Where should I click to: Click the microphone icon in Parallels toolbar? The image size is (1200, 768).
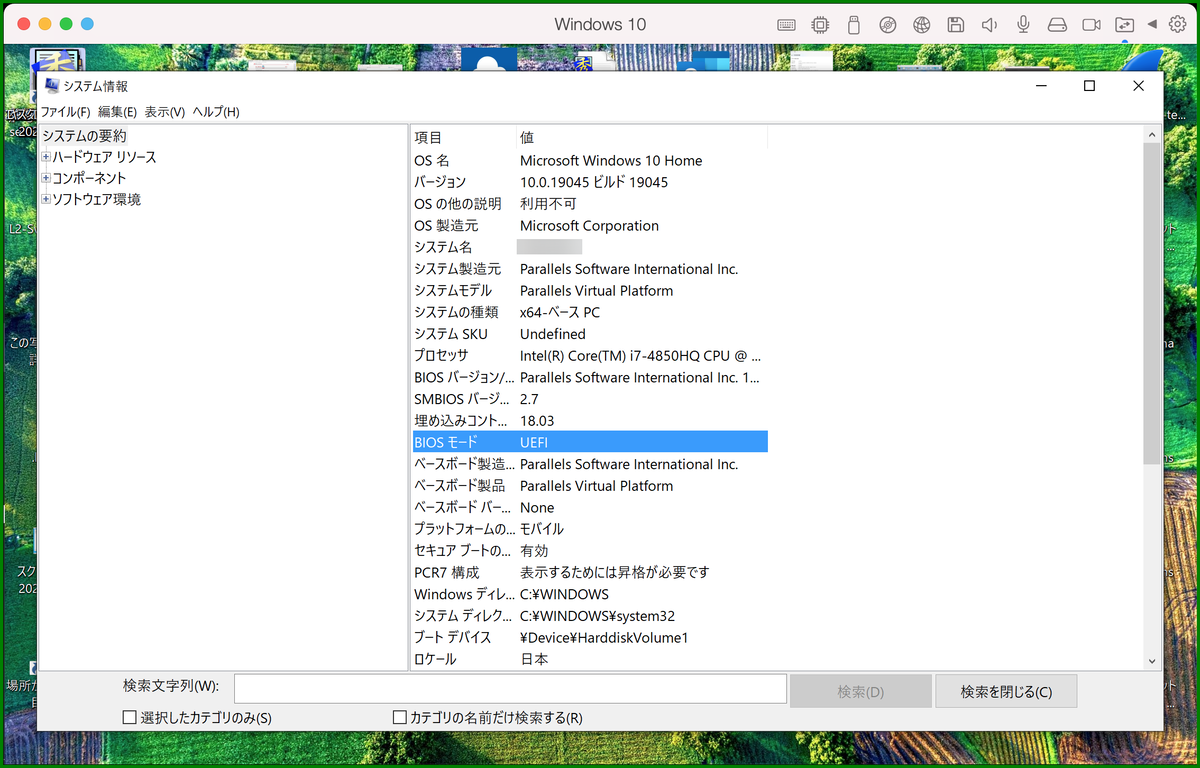(x=1023, y=25)
